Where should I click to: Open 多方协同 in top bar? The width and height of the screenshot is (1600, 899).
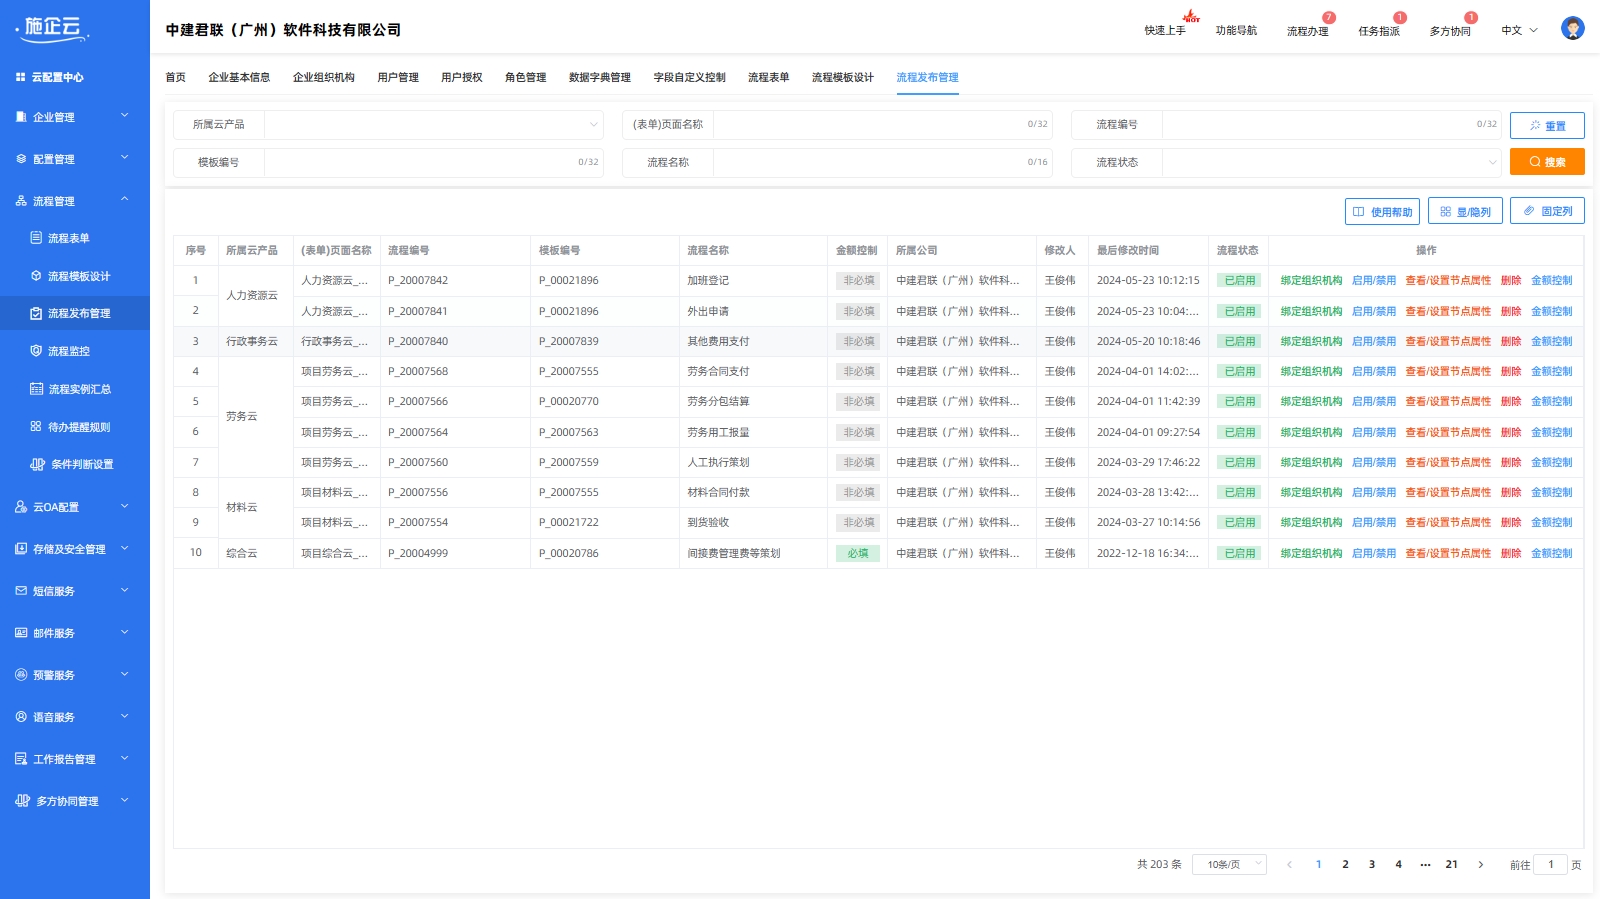(1449, 31)
